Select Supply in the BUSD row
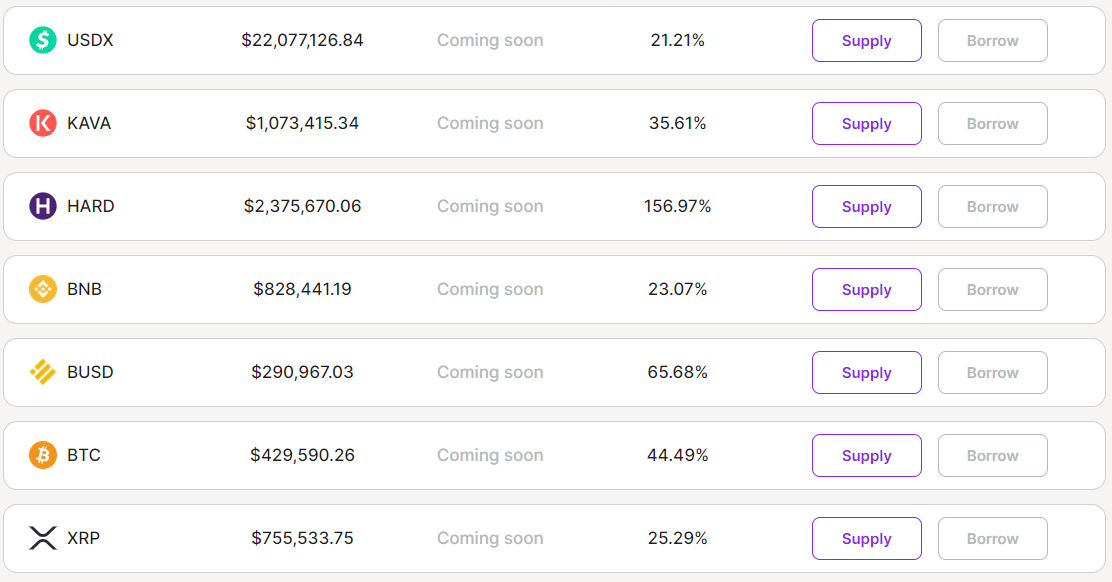This screenshot has height=582, width=1112. tap(867, 372)
